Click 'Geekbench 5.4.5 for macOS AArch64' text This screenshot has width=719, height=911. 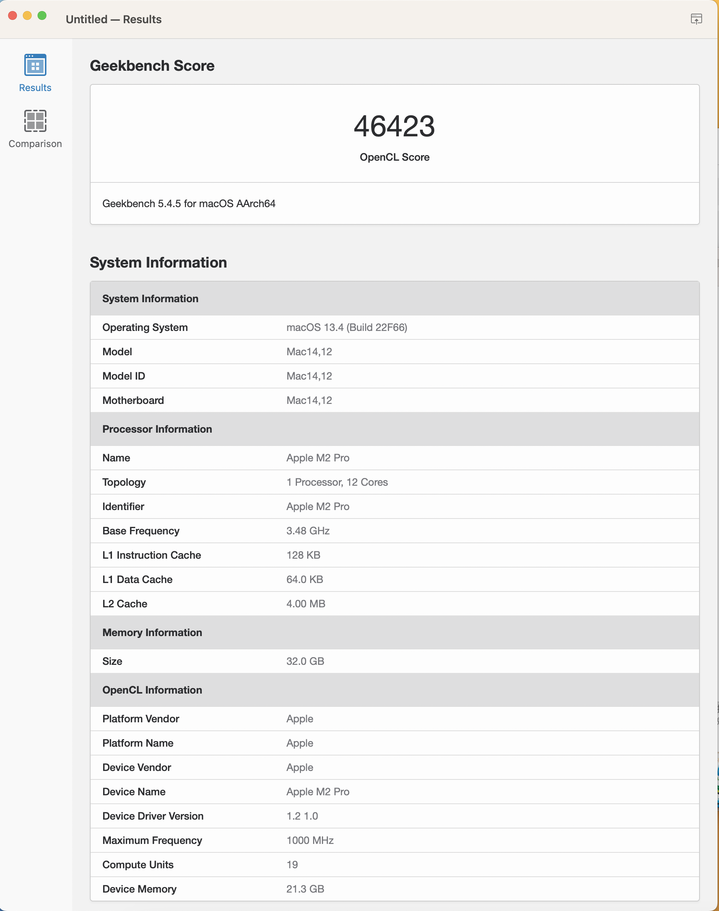coord(189,204)
